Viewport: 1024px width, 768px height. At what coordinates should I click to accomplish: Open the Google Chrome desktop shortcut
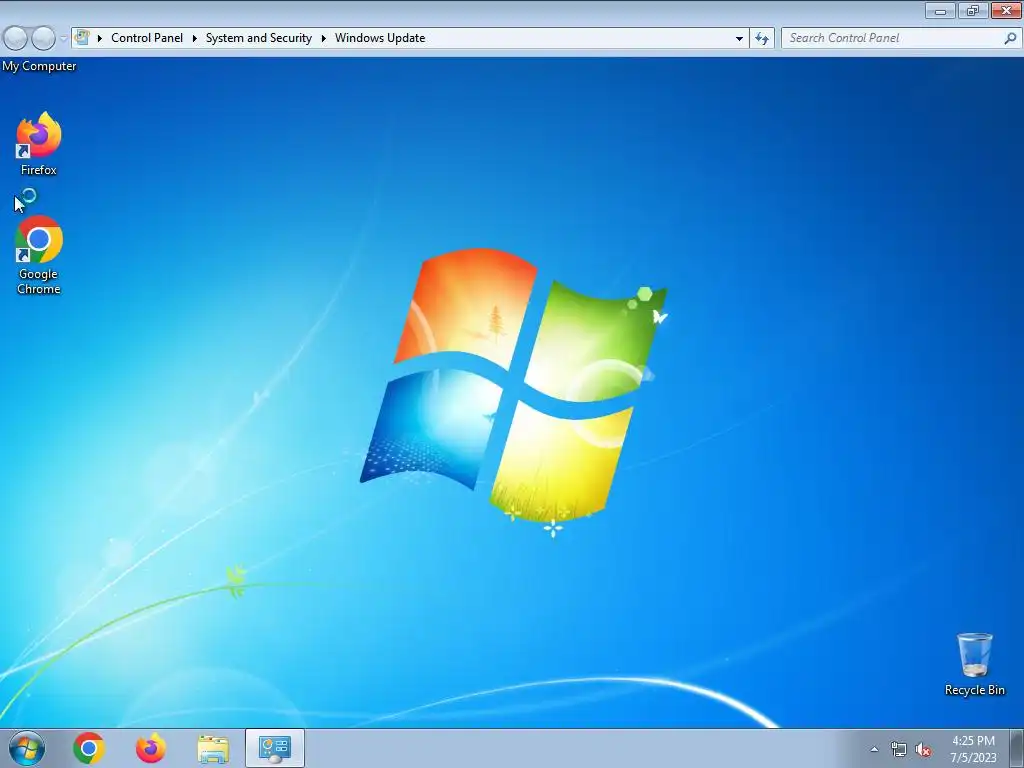click(39, 255)
